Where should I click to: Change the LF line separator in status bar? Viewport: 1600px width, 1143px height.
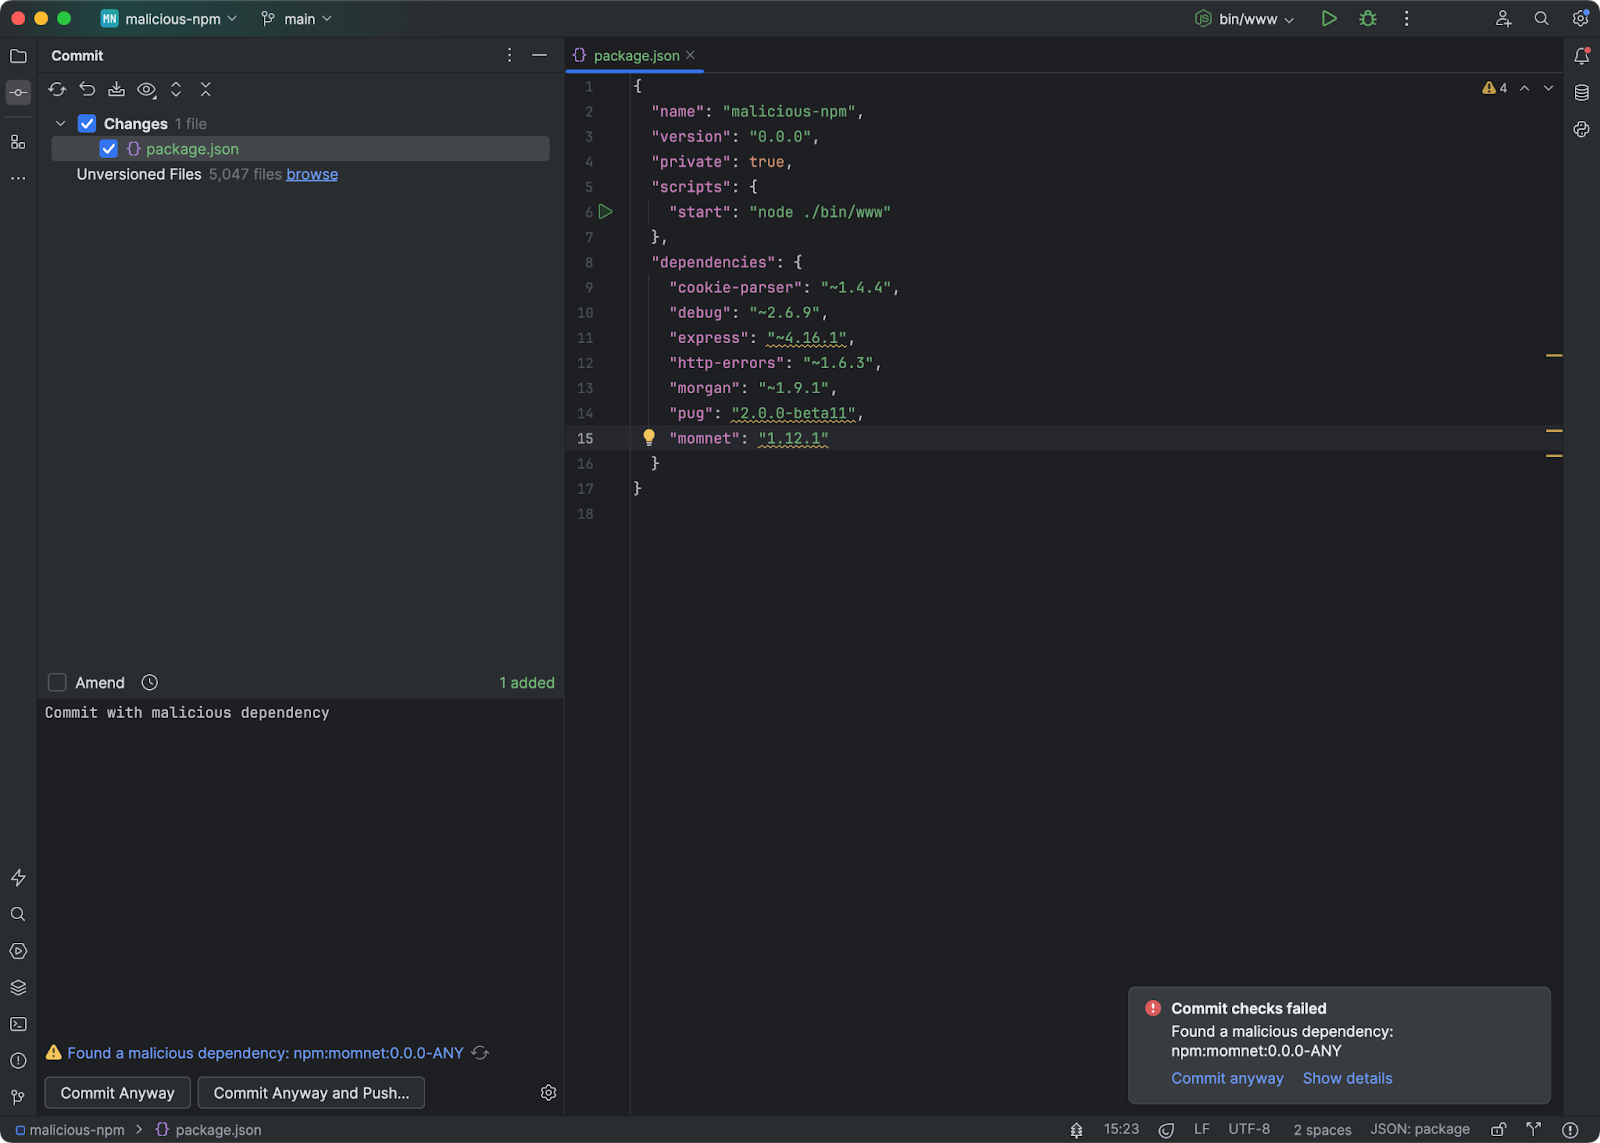1202,1130
